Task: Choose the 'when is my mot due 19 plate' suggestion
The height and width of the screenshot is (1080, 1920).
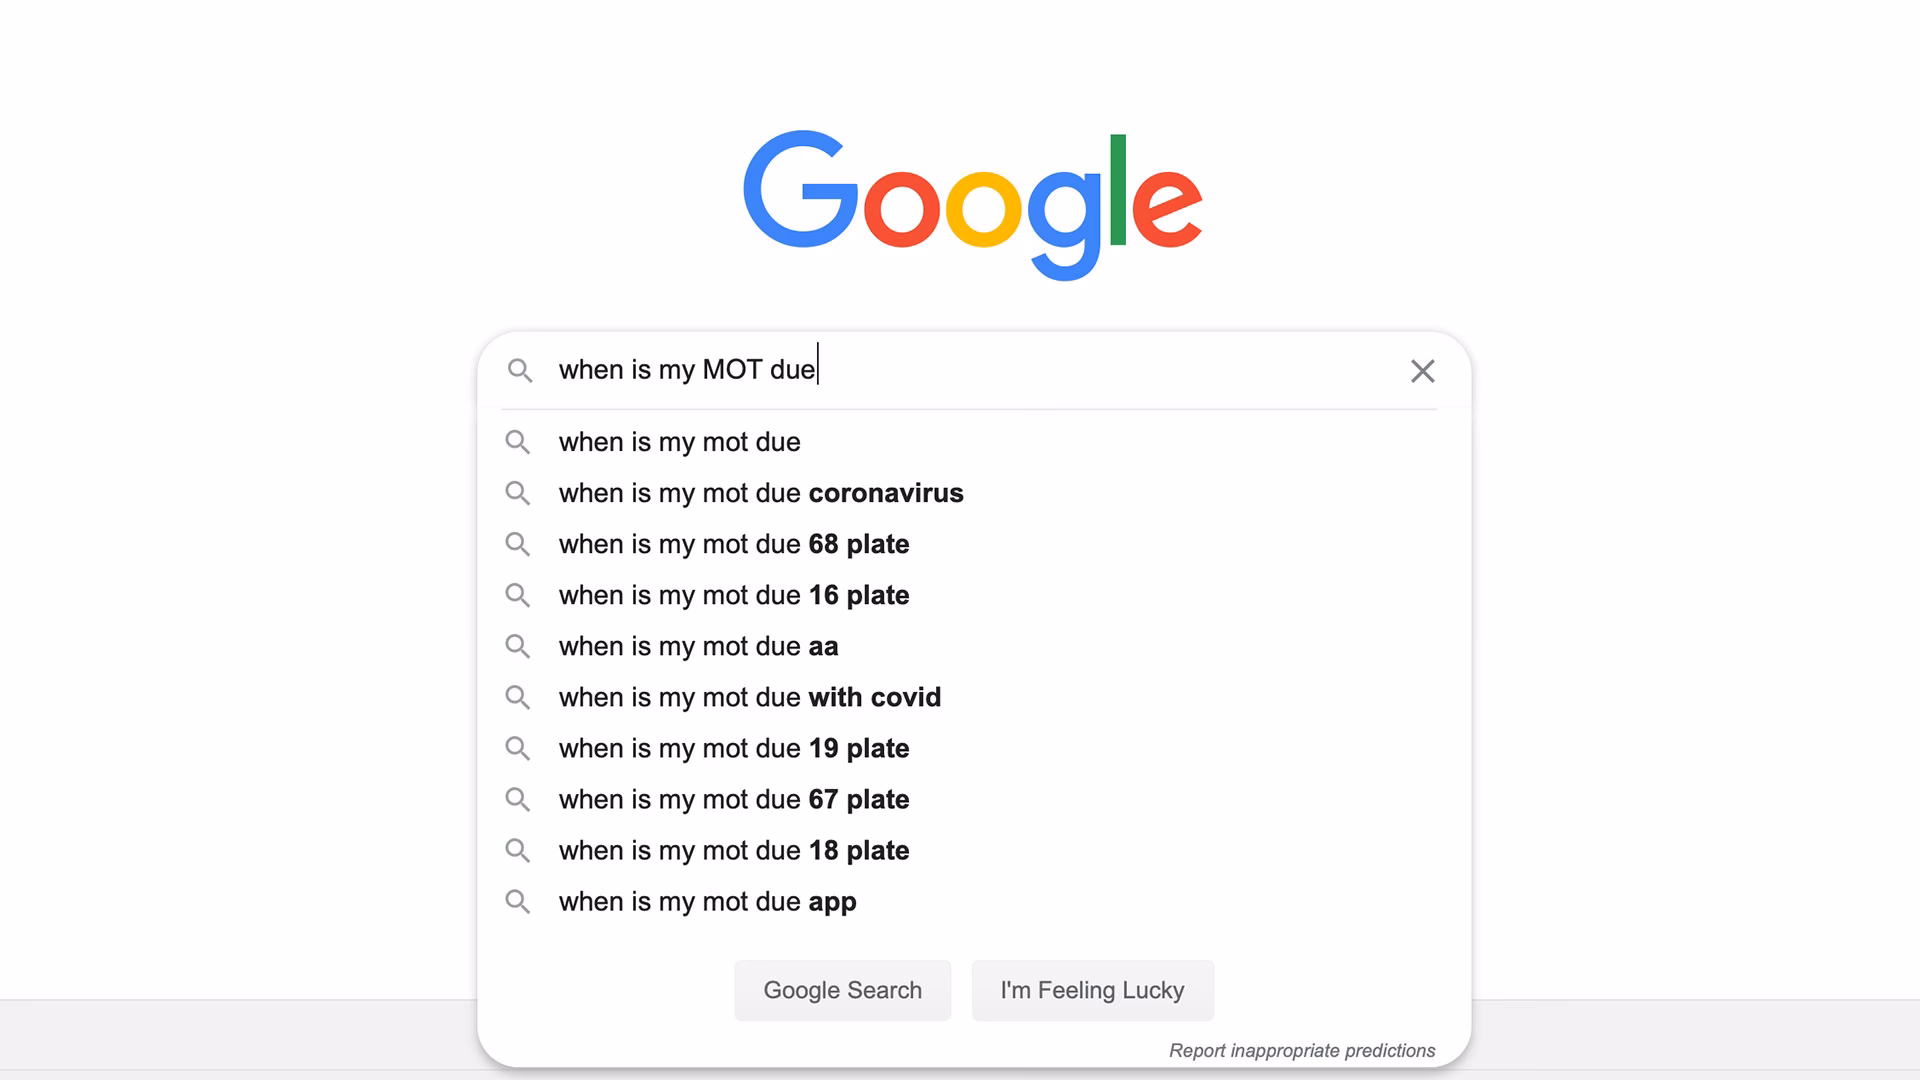Action: click(733, 748)
